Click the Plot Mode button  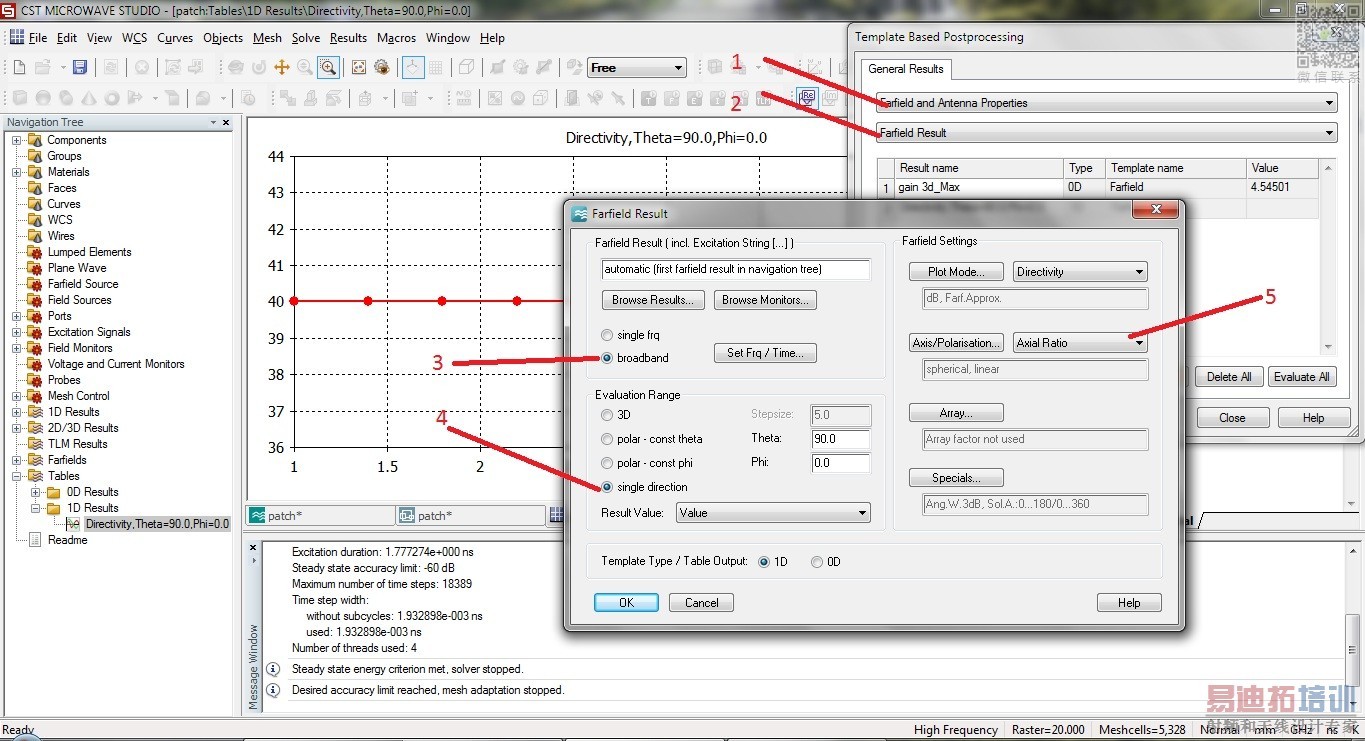[x=957, y=272]
